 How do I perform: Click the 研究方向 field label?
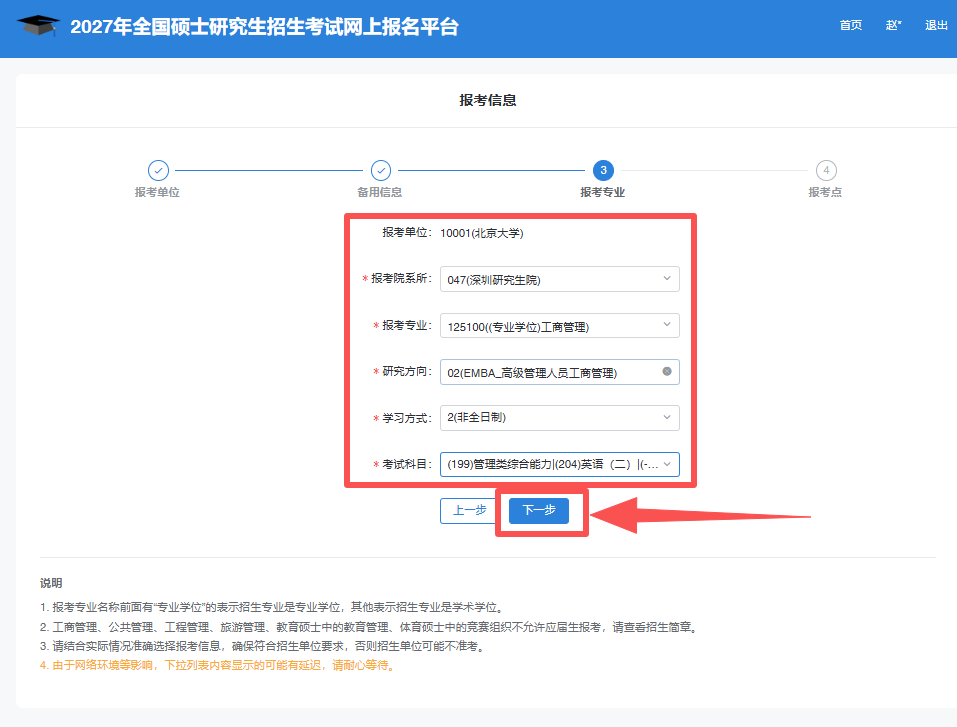(407, 371)
